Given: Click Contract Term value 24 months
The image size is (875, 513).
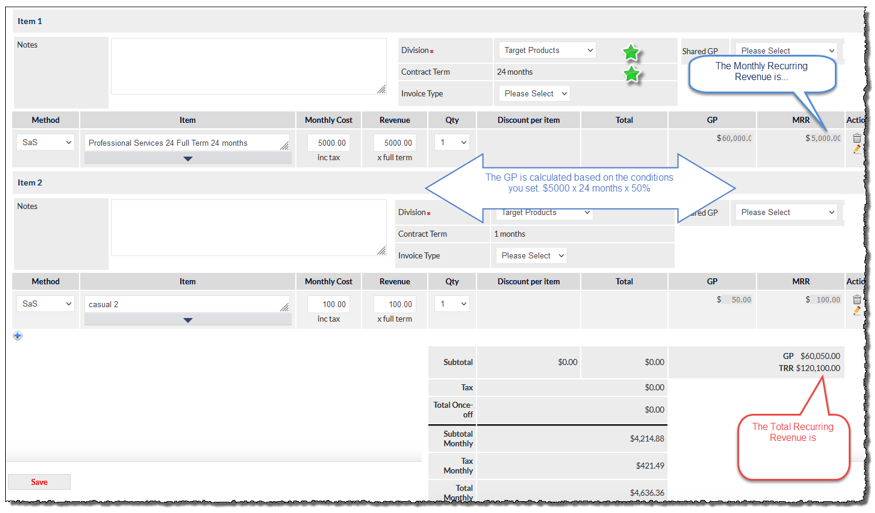Looking at the screenshot, I should point(515,72).
